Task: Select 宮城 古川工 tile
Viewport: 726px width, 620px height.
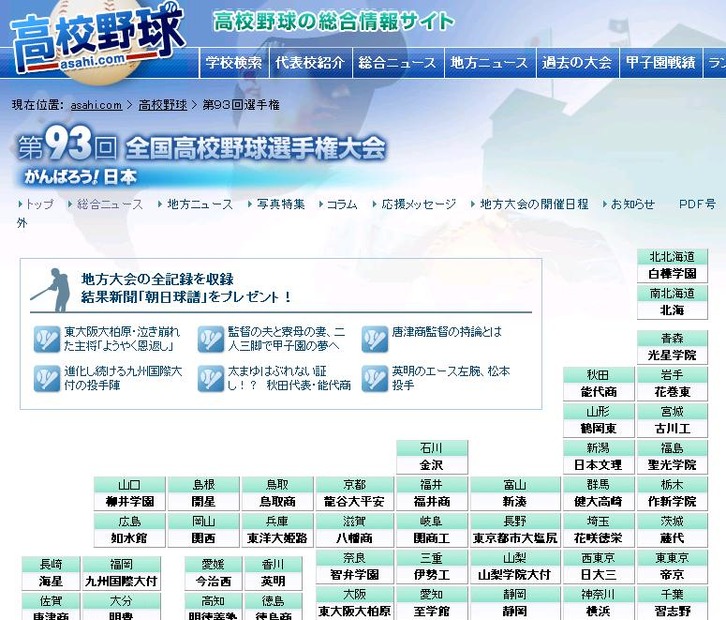Action: click(672, 420)
